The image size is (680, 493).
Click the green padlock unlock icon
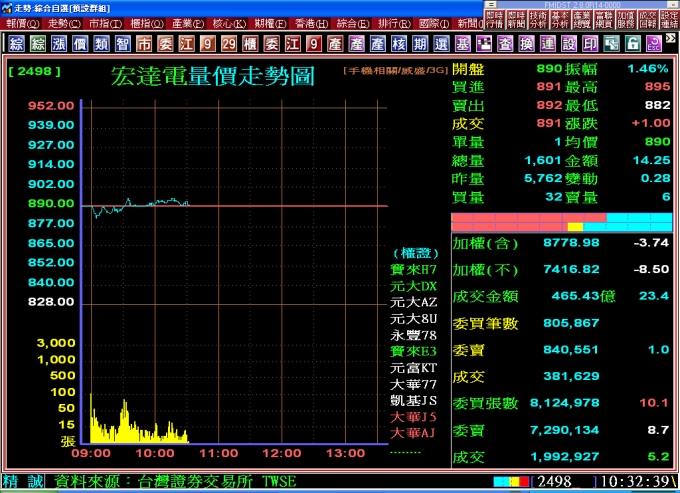point(633,44)
